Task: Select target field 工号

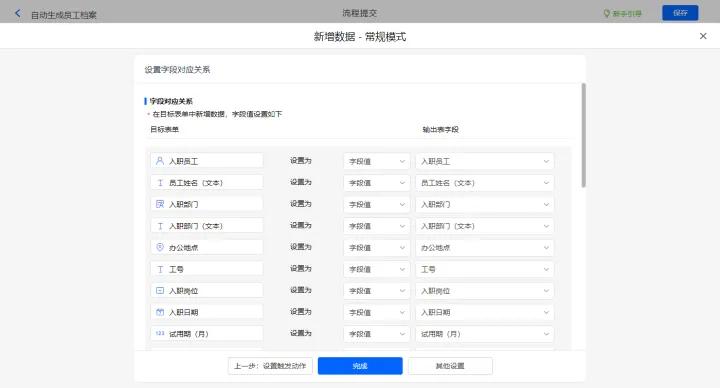Action: (207, 269)
